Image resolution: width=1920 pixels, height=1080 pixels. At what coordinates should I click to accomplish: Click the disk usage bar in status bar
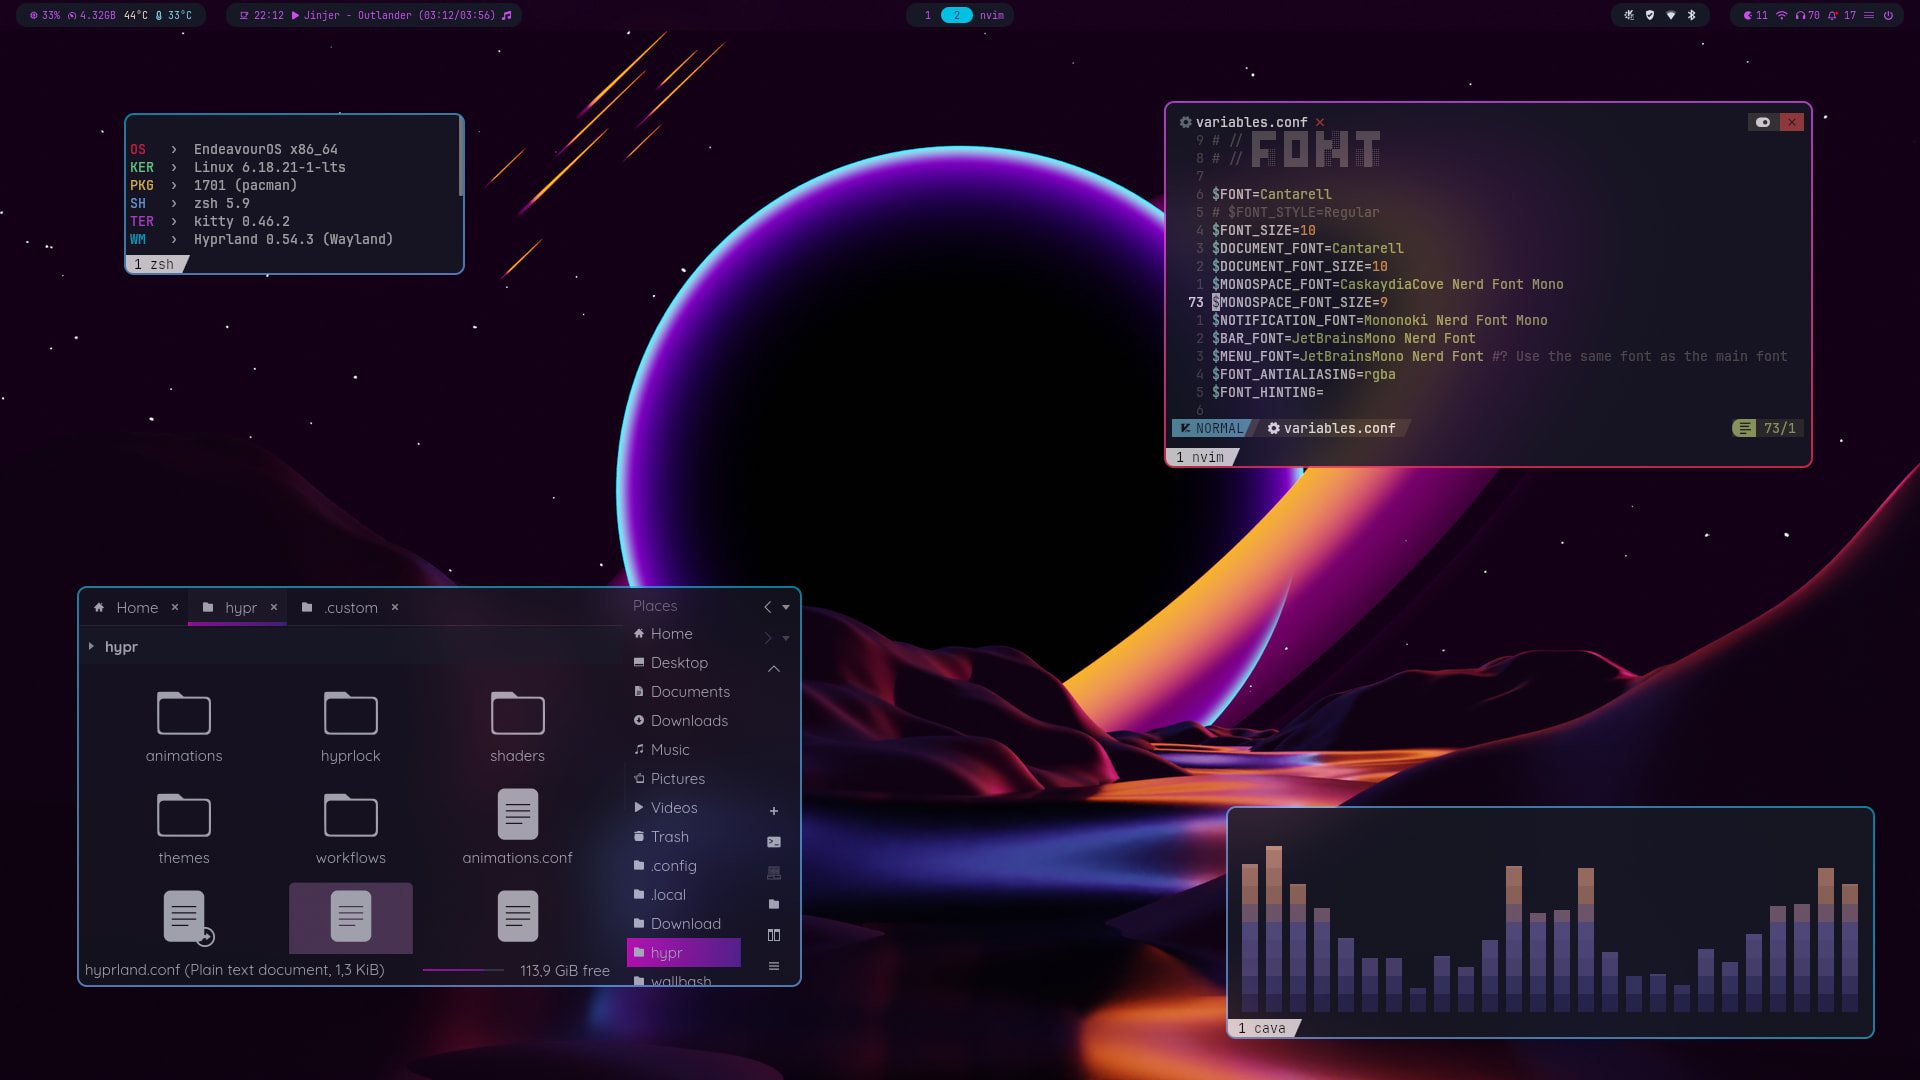(463, 970)
